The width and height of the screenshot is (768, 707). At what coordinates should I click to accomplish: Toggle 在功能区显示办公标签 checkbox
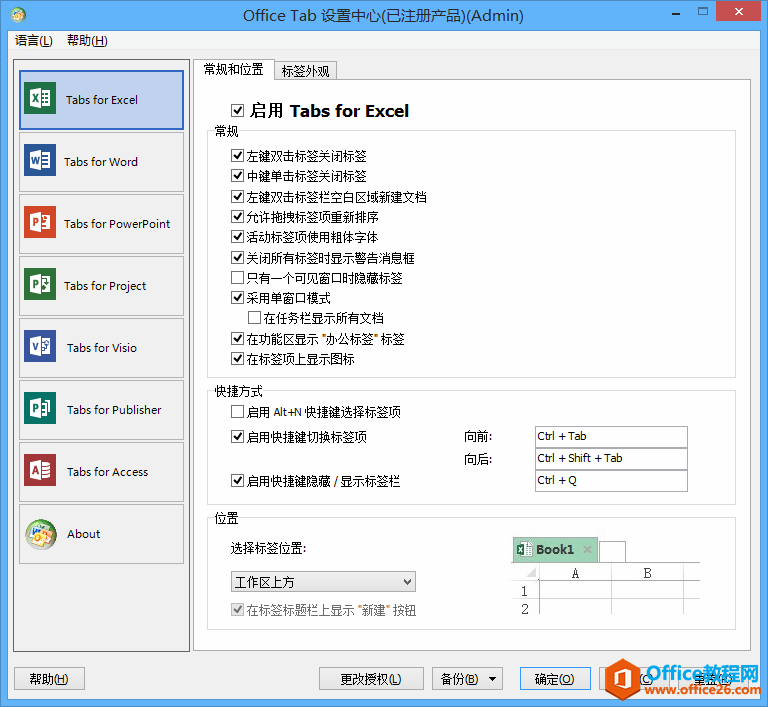click(238, 339)
